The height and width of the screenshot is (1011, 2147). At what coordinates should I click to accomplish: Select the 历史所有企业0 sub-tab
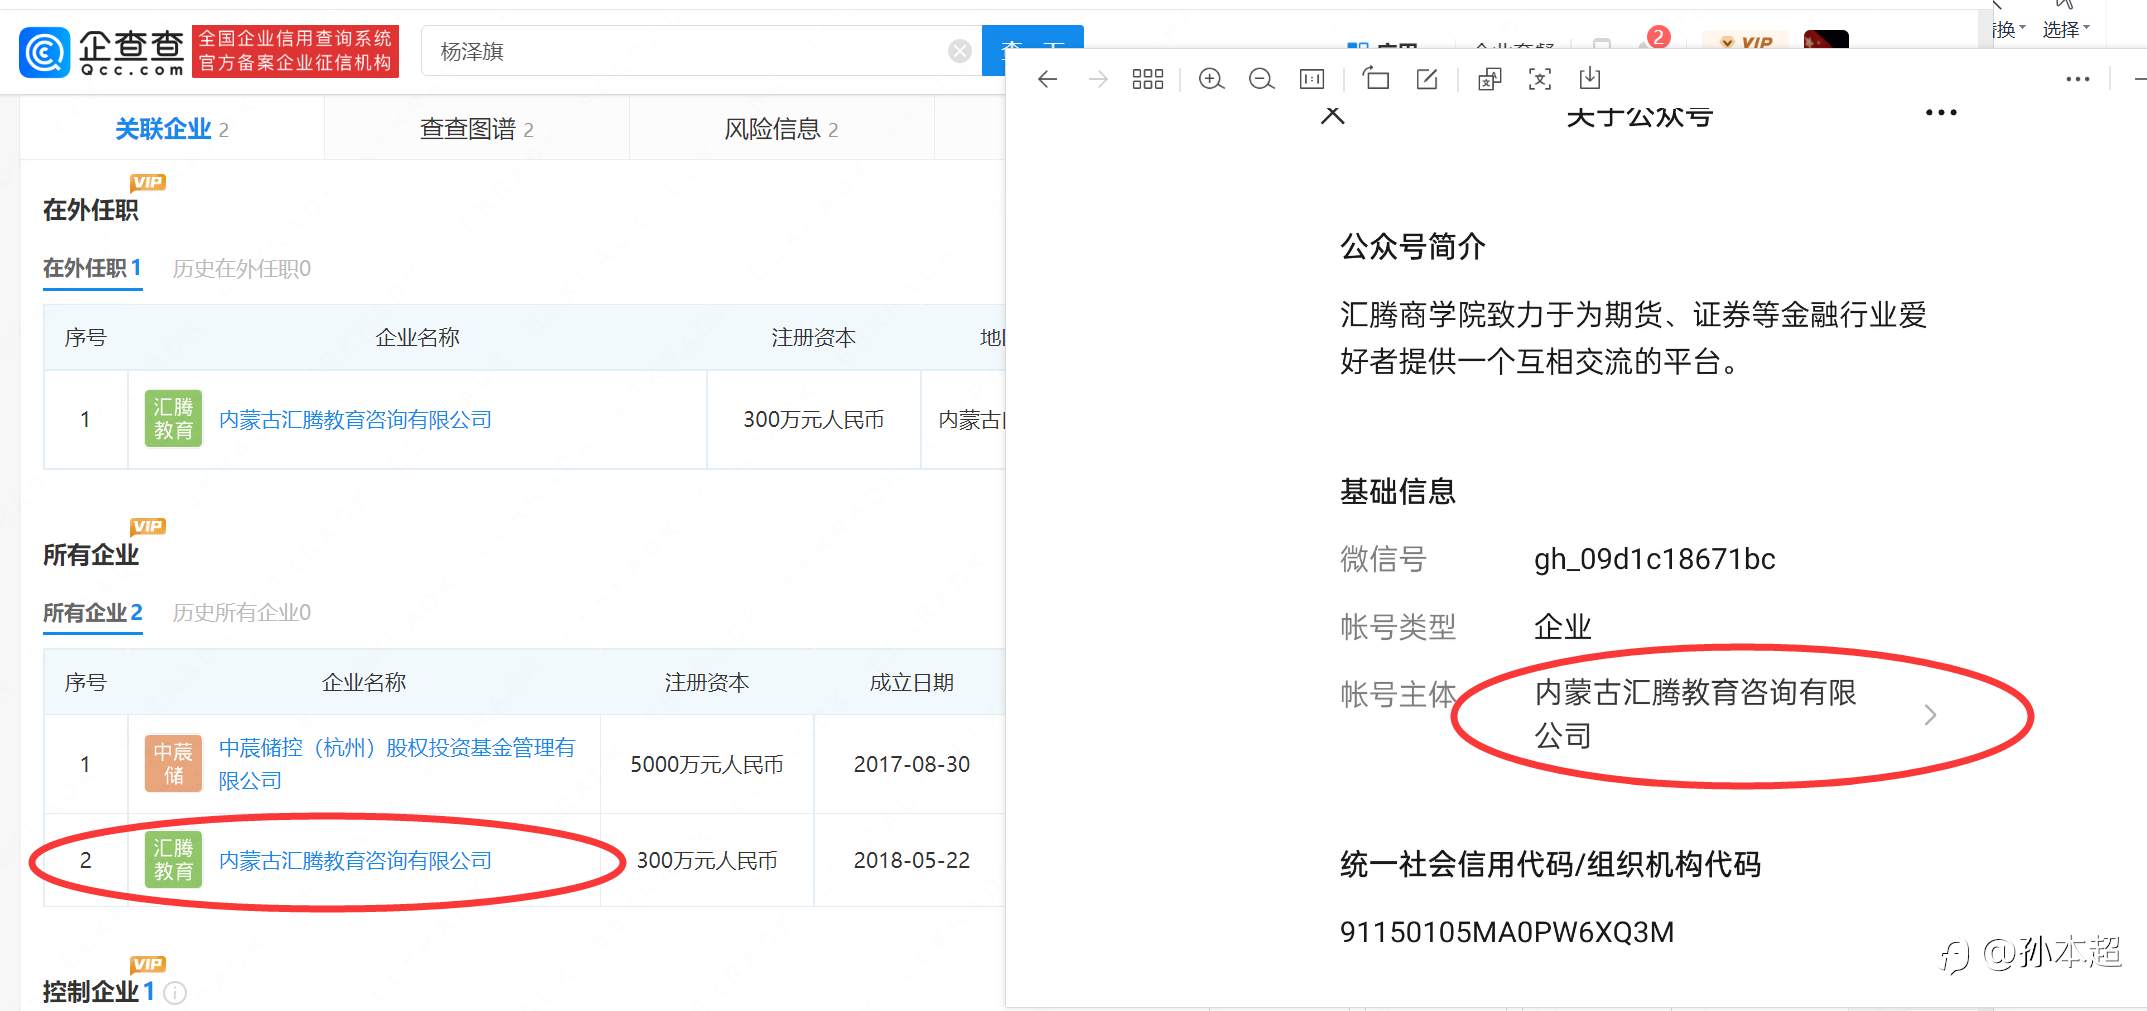click(x=242, y=612)
